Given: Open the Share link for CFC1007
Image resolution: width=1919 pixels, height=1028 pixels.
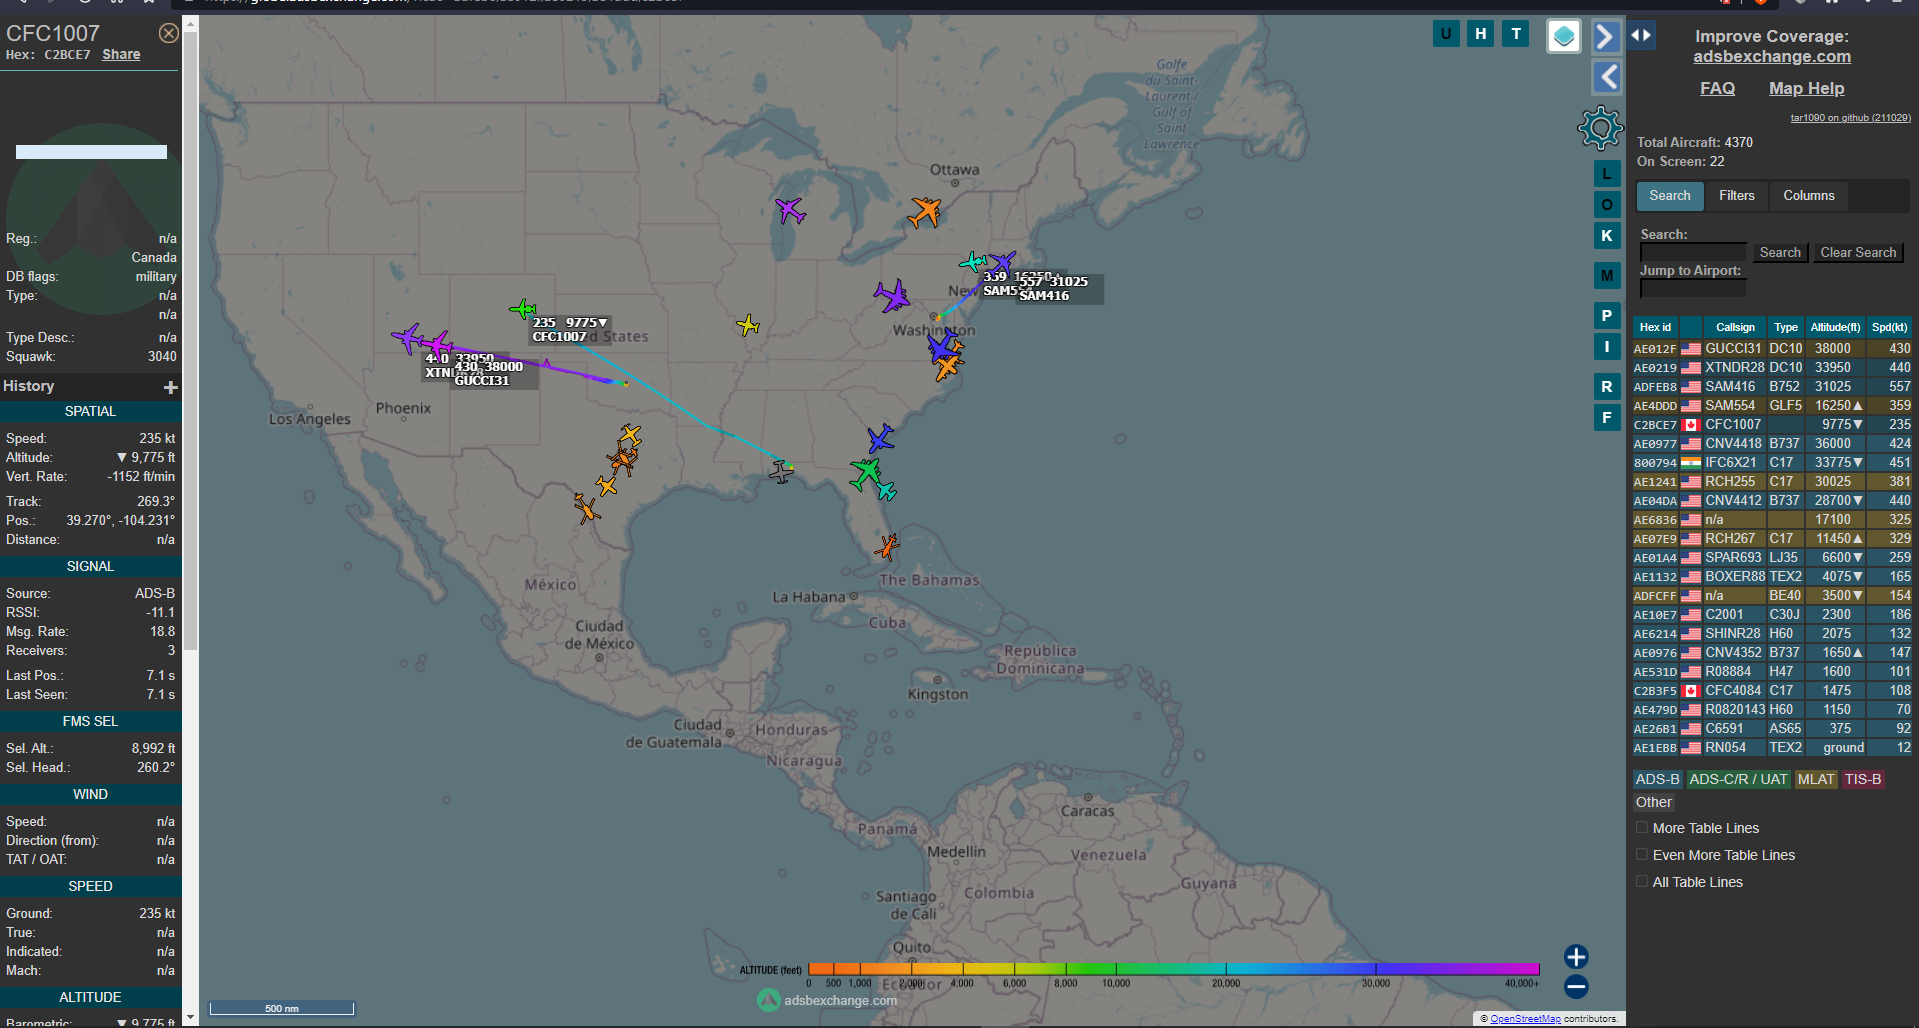Looking at the screenshot, I should pyautogui.click(x=121, y=54).
